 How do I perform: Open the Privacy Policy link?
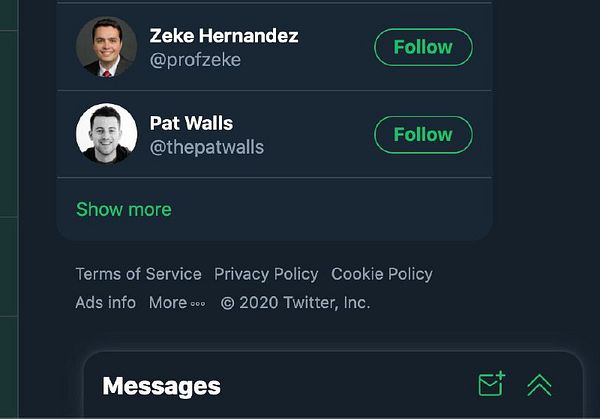[266, 274]
